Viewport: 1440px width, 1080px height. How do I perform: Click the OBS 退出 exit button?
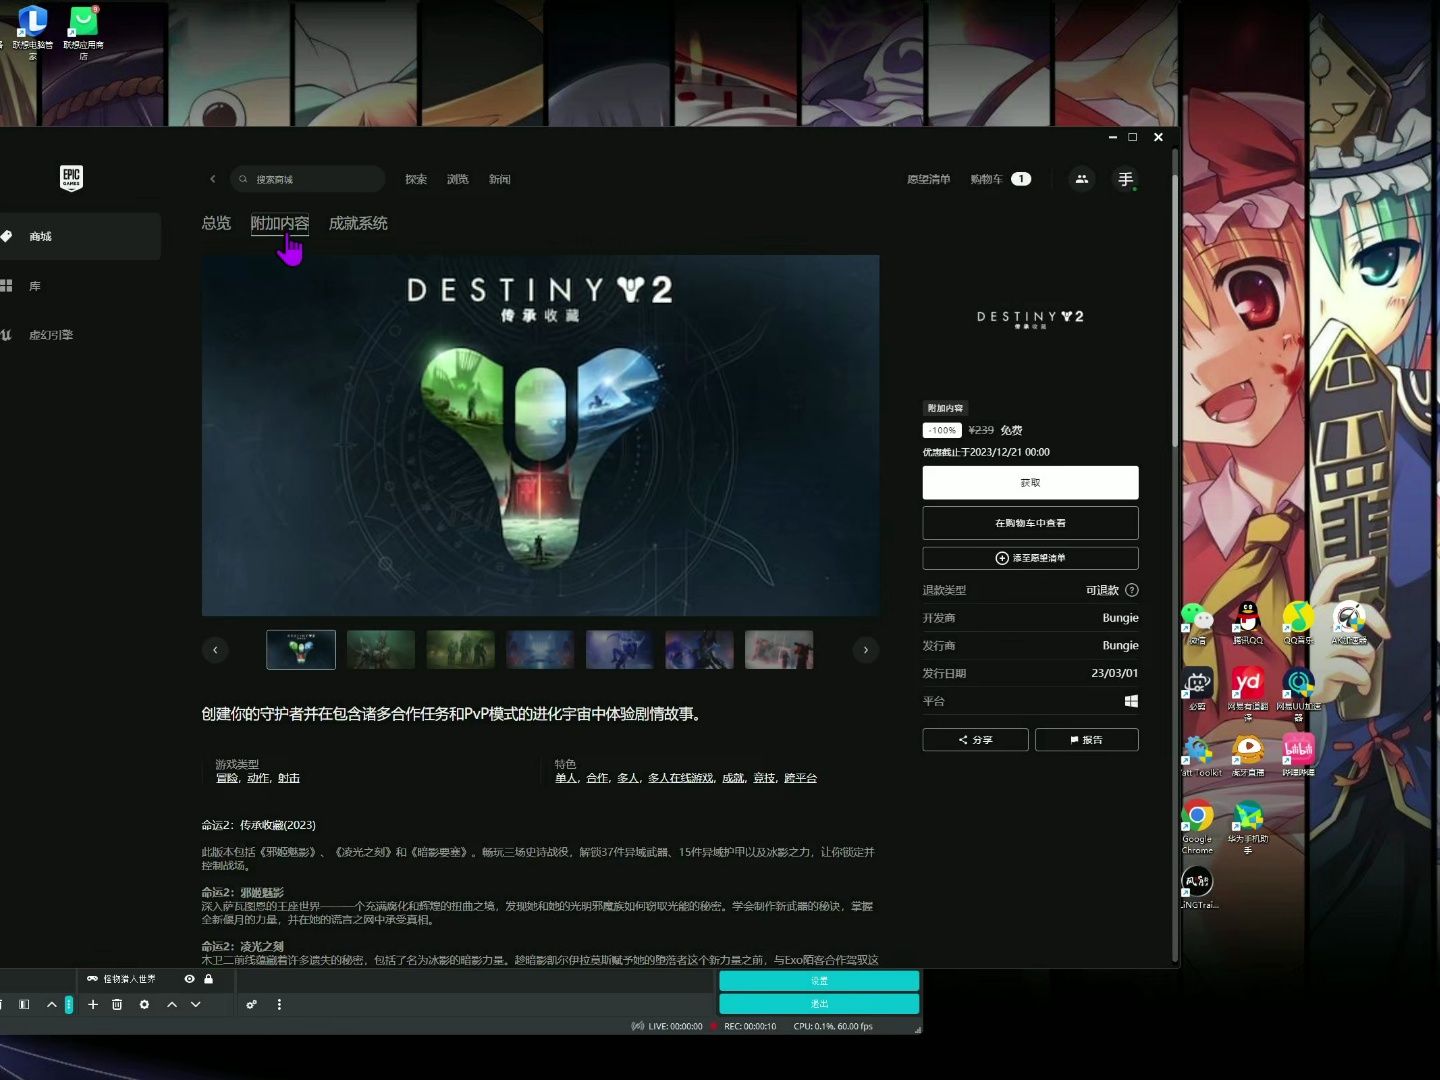819,1003
